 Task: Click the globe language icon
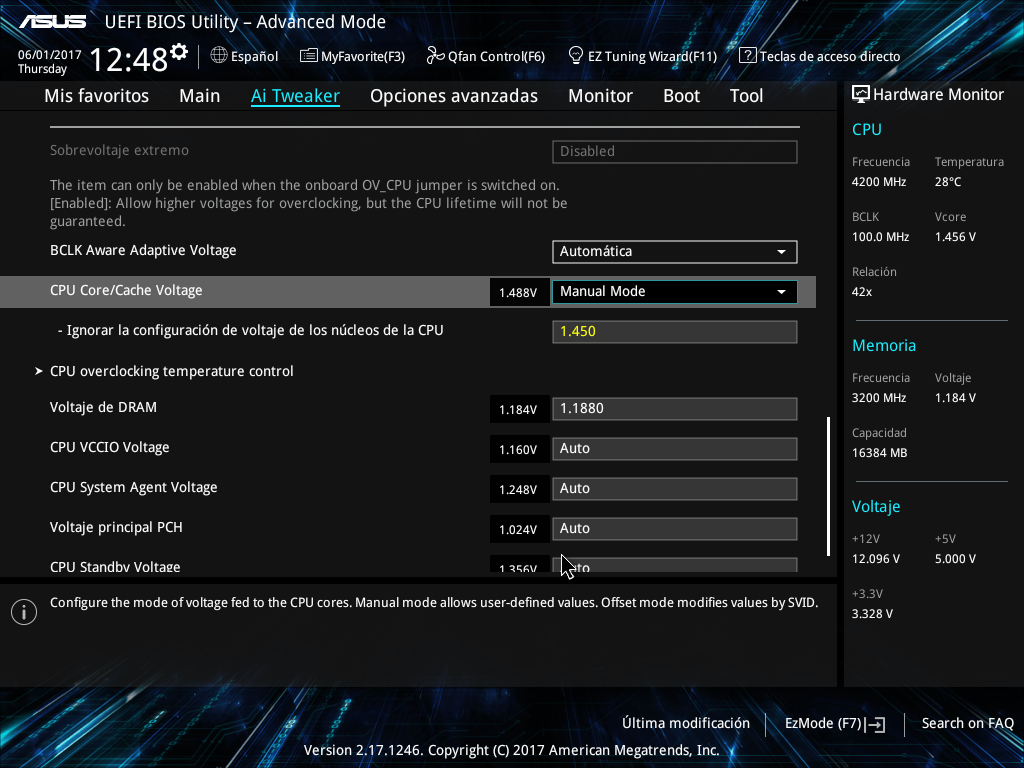[219, 56]
